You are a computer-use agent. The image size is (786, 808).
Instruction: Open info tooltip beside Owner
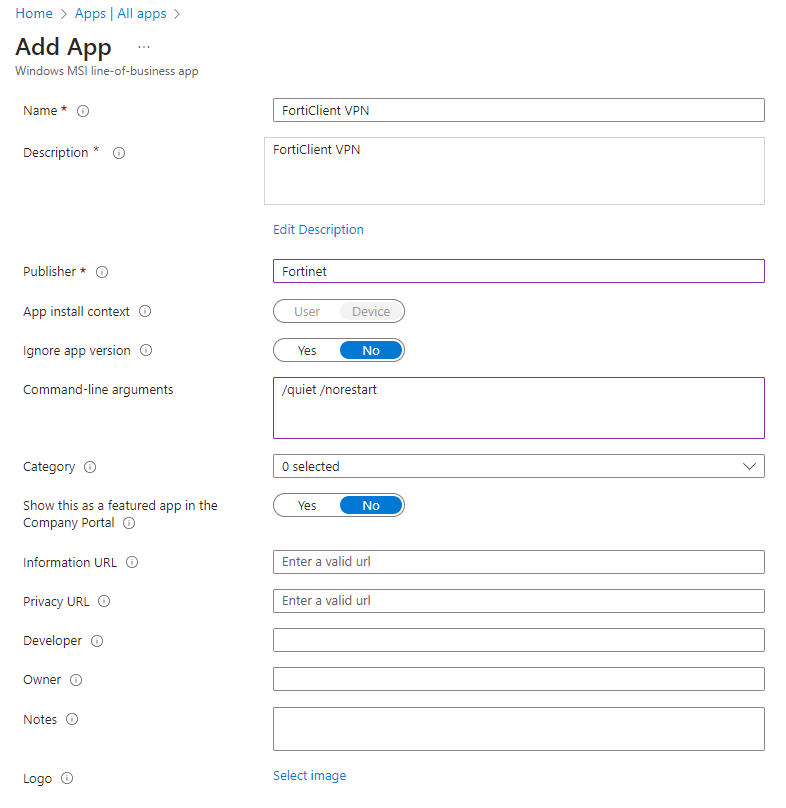point(76,680)
